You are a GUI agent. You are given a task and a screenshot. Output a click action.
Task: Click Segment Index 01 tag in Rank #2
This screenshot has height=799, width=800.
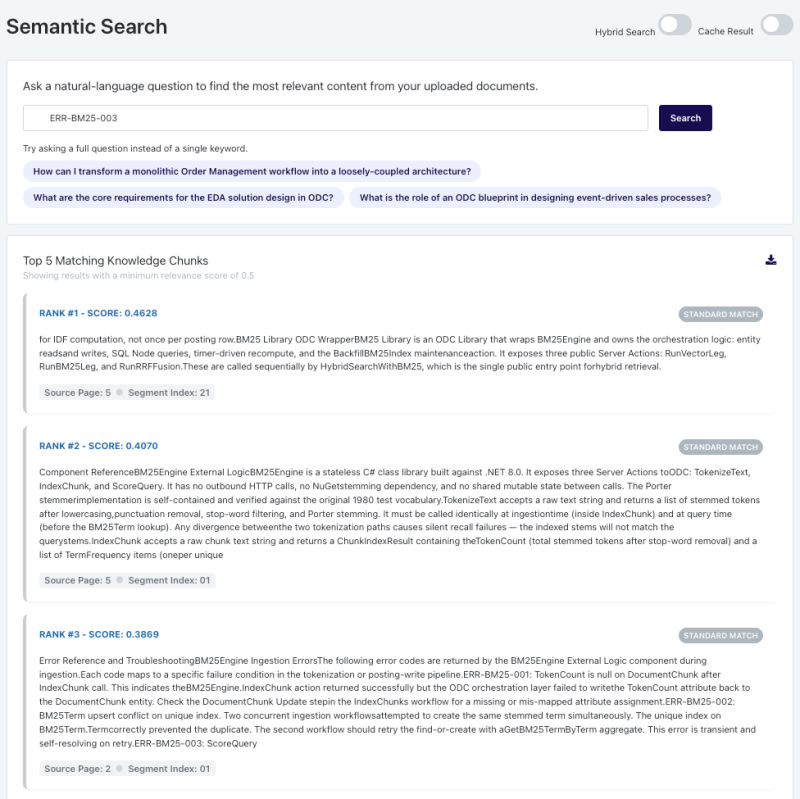(169, 580)
